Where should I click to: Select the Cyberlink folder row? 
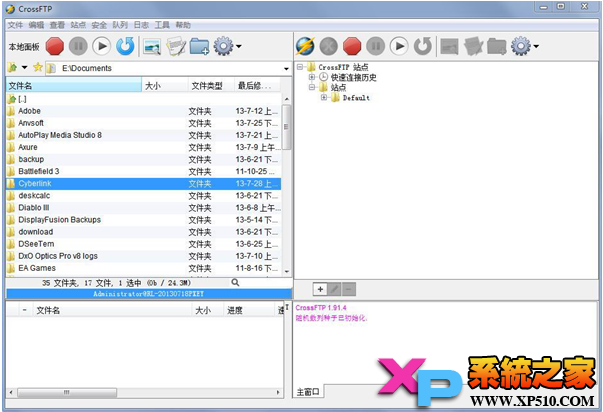pos(143,183)
